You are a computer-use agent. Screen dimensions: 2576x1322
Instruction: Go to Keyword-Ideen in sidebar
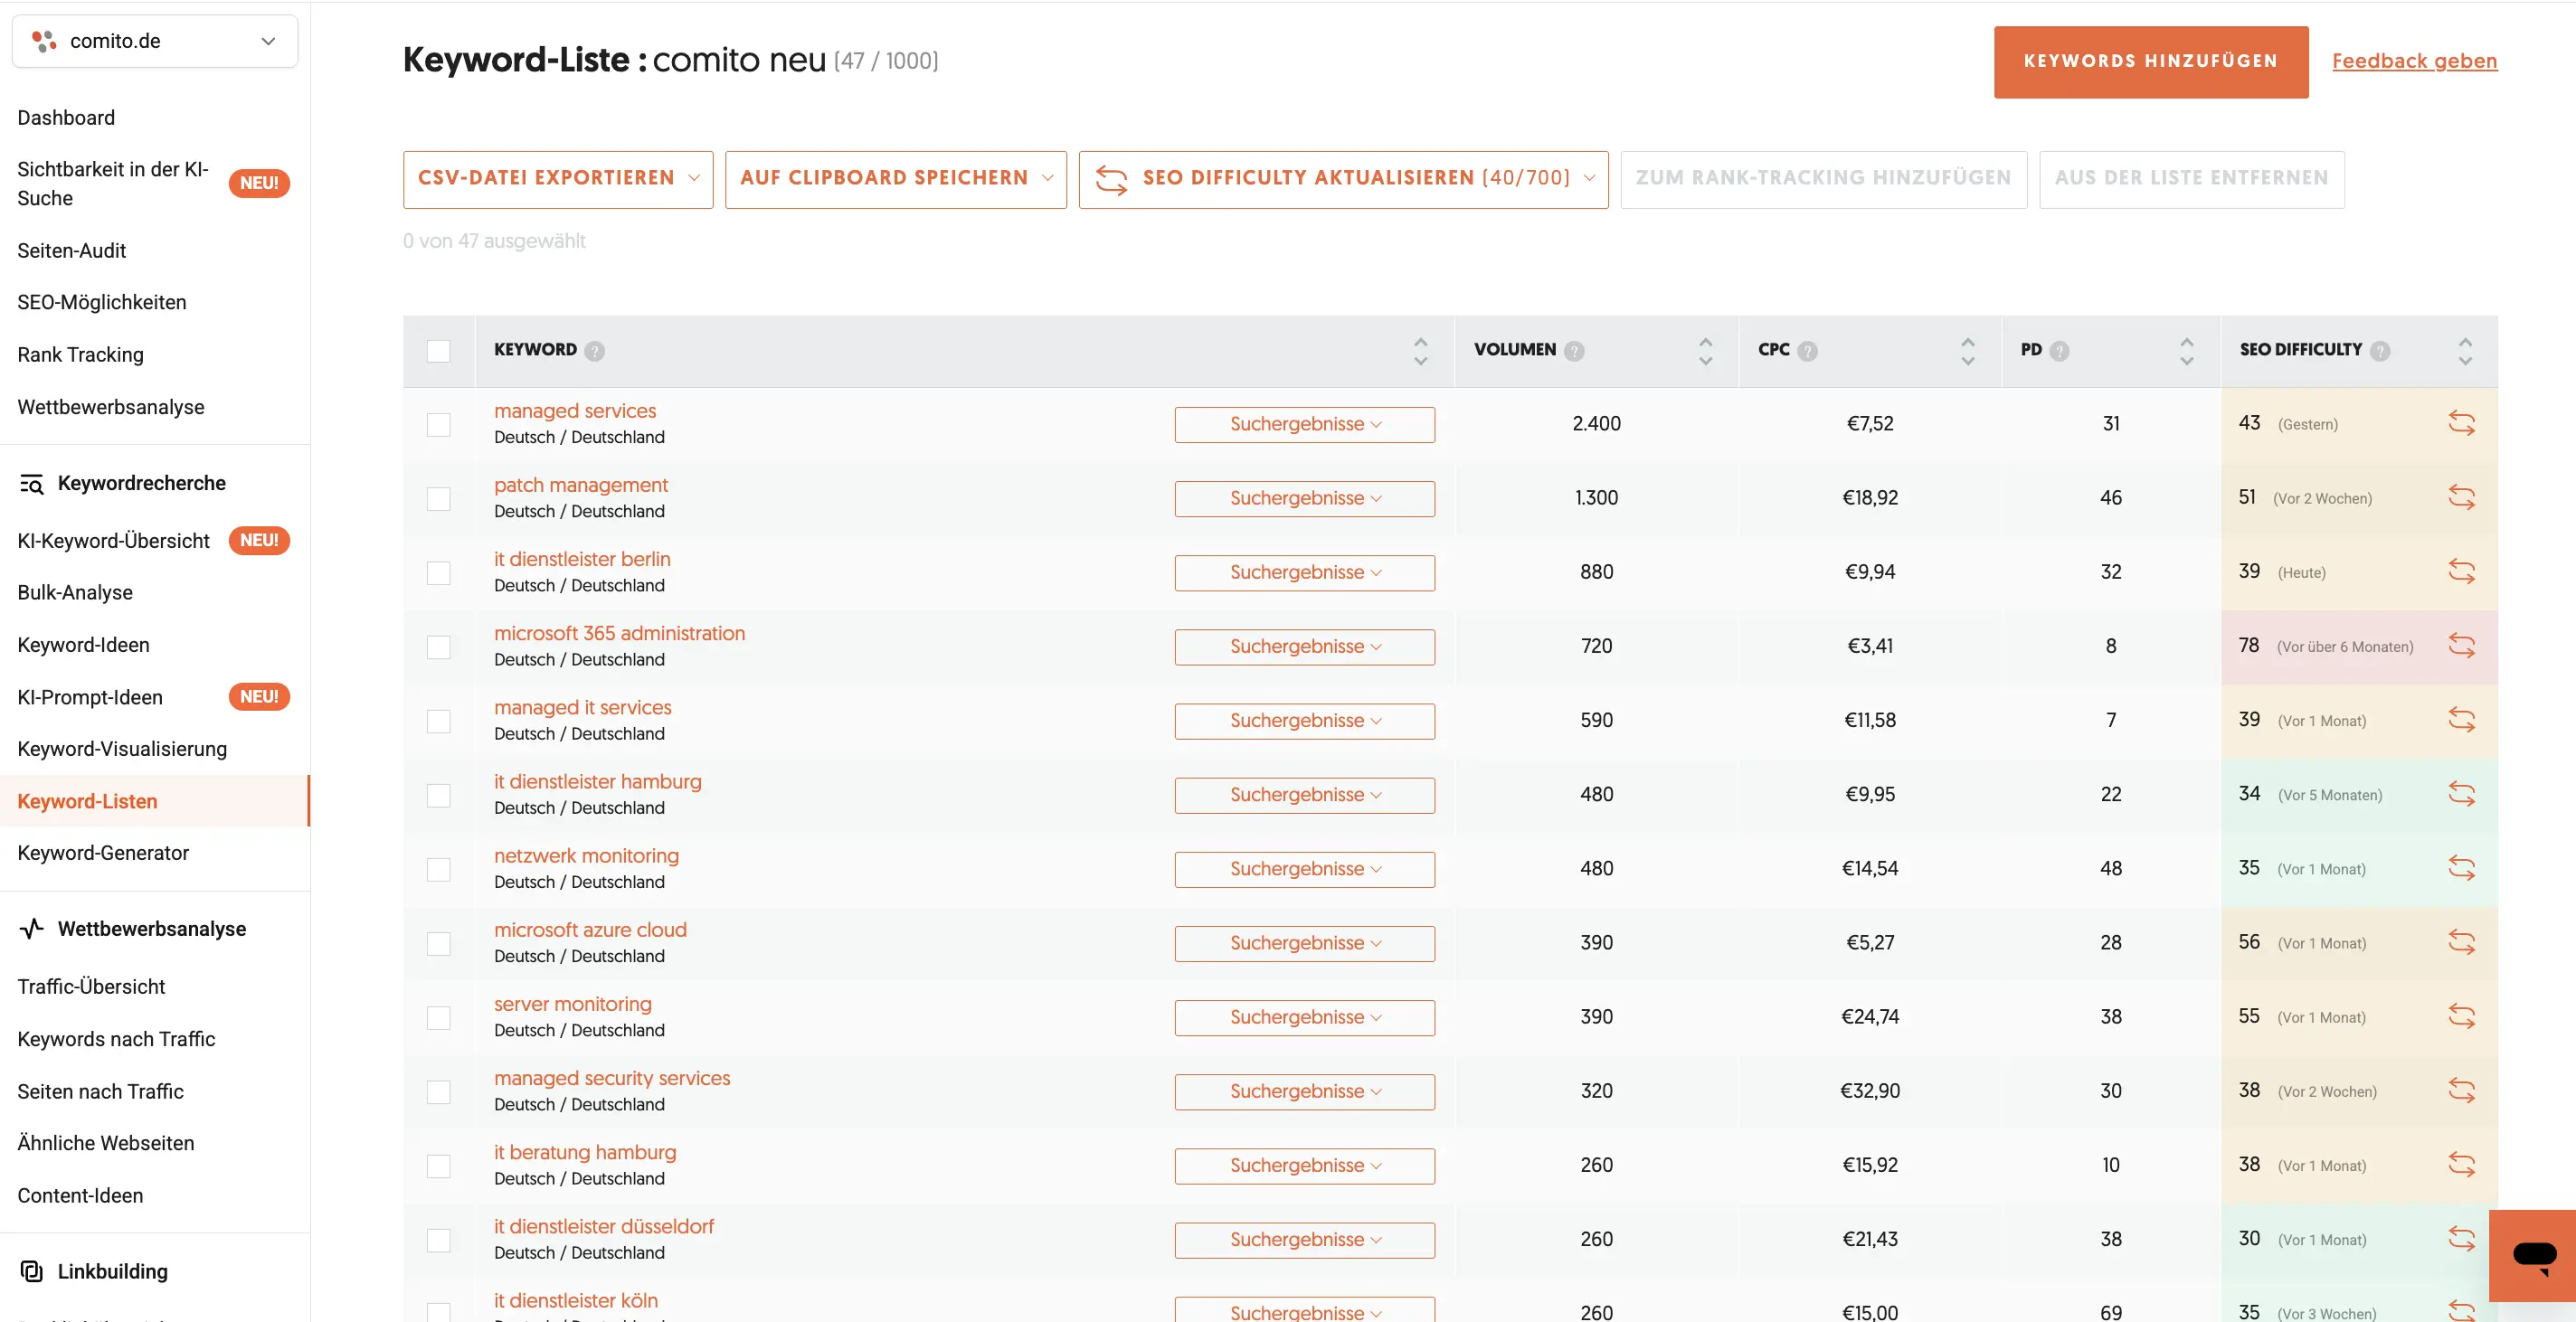click(x=83, y=645)
